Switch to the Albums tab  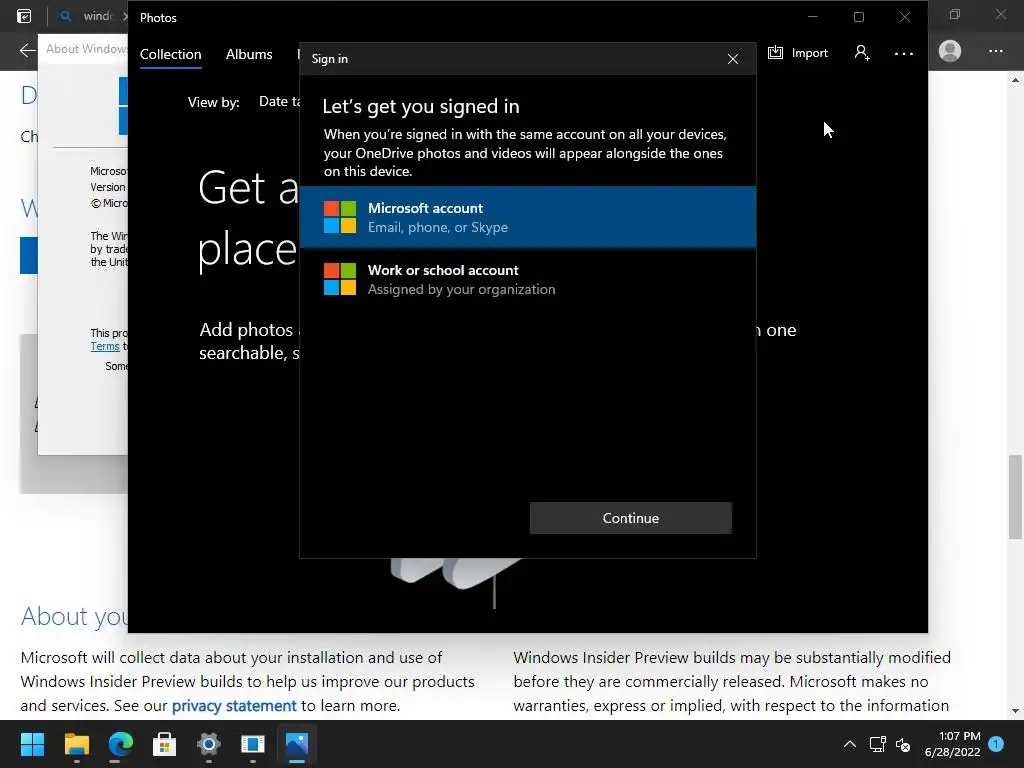249,54
